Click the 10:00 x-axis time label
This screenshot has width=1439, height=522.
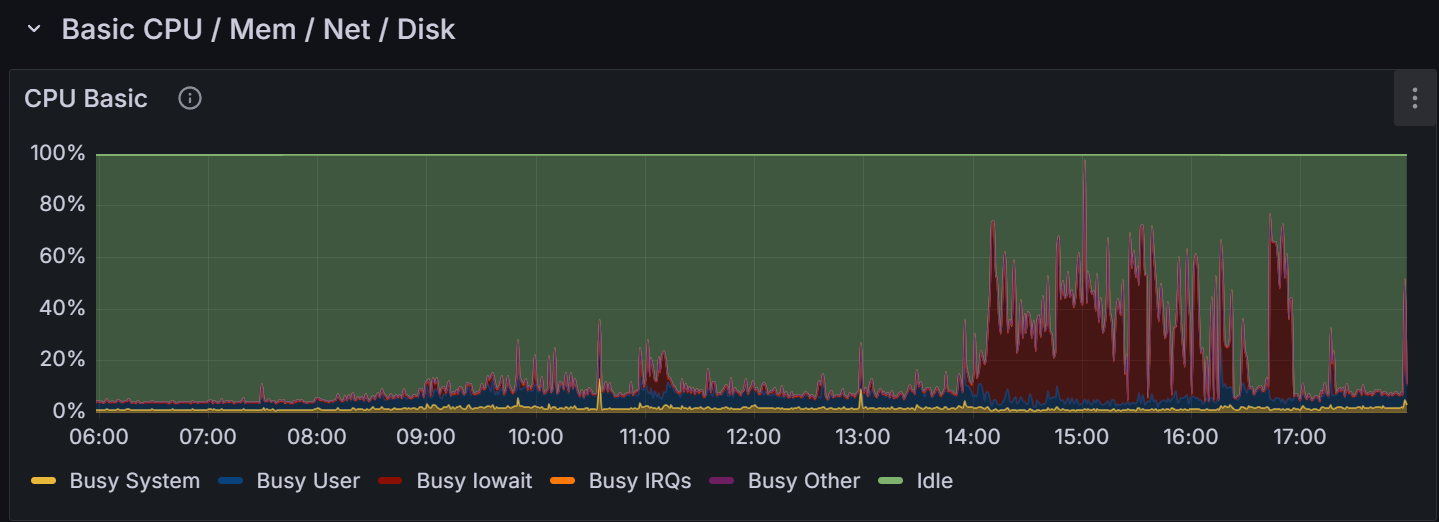(x=535, y=437)
